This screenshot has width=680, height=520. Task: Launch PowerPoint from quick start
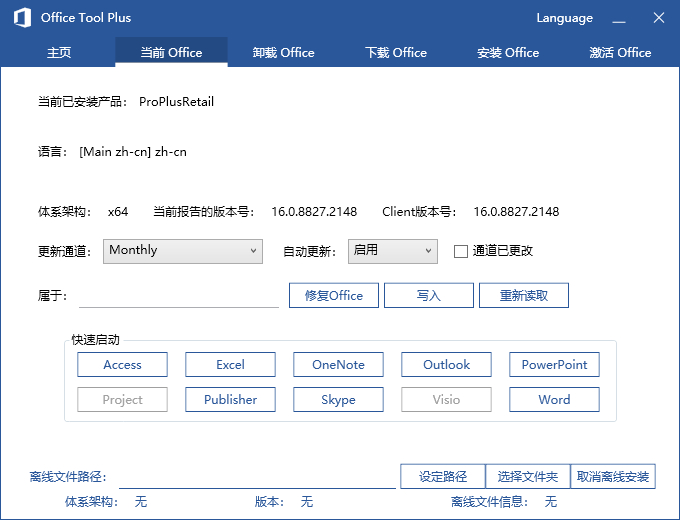[x=554, y=364]
